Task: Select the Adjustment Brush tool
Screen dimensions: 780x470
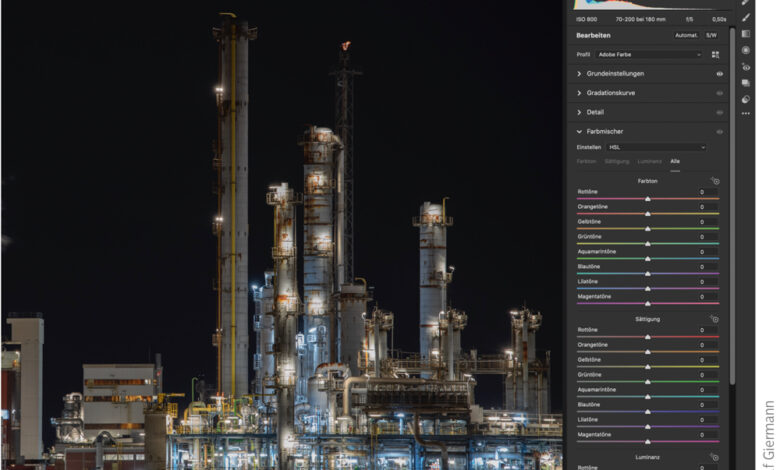Action: (x=746, y=17)
